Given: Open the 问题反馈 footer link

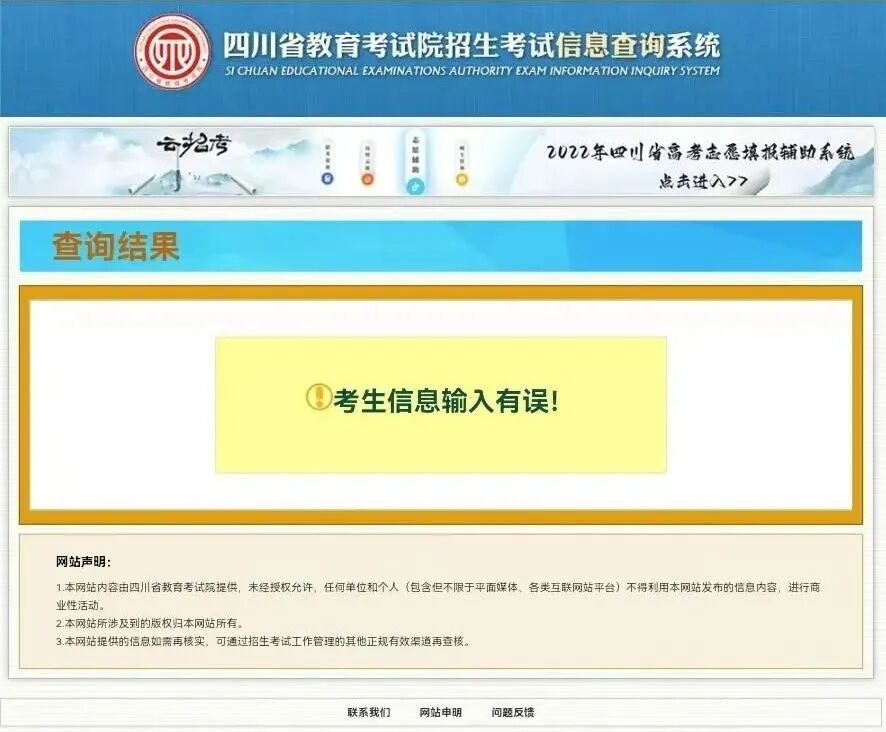Looking at the screenshot, I should [x=513, y=712].
